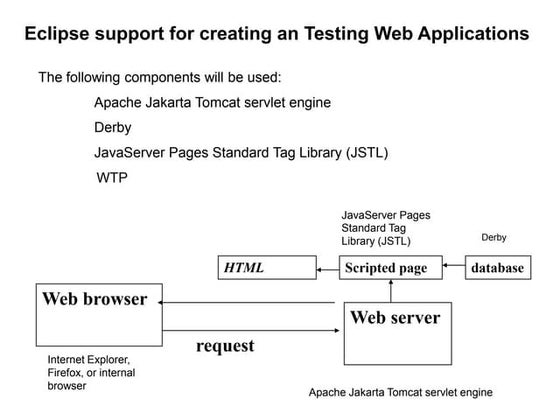Click the arrow from database to Scripted page
The height and width of the screenshot is (420, 560).
(x=454, y=265)
